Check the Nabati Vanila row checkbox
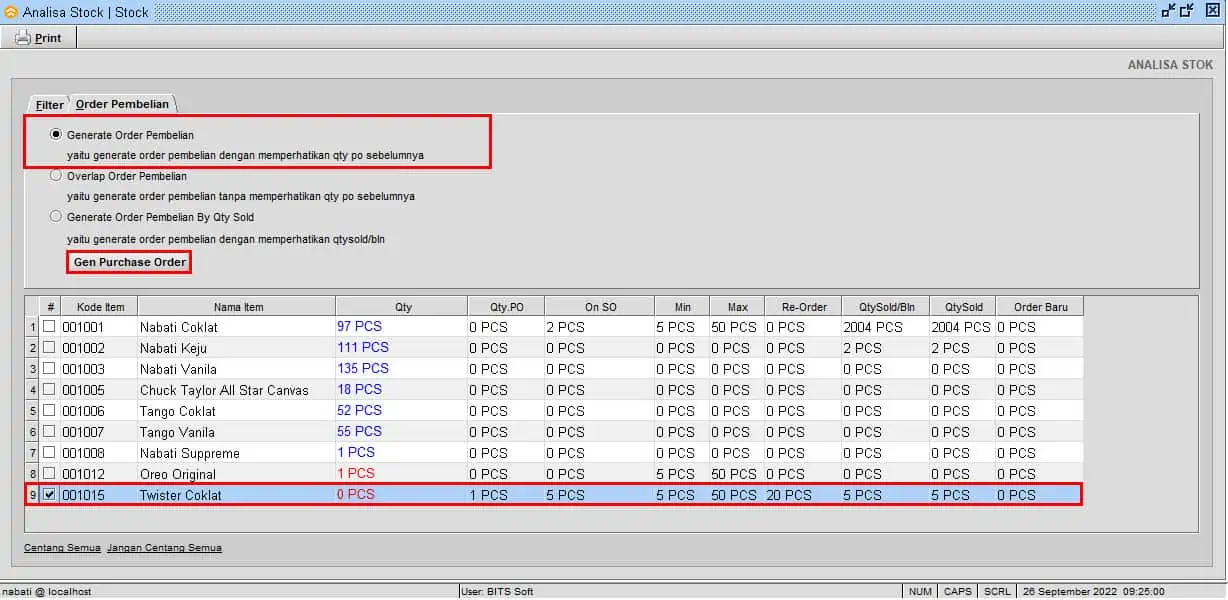 pyautogui.click(x=49, y=369)
